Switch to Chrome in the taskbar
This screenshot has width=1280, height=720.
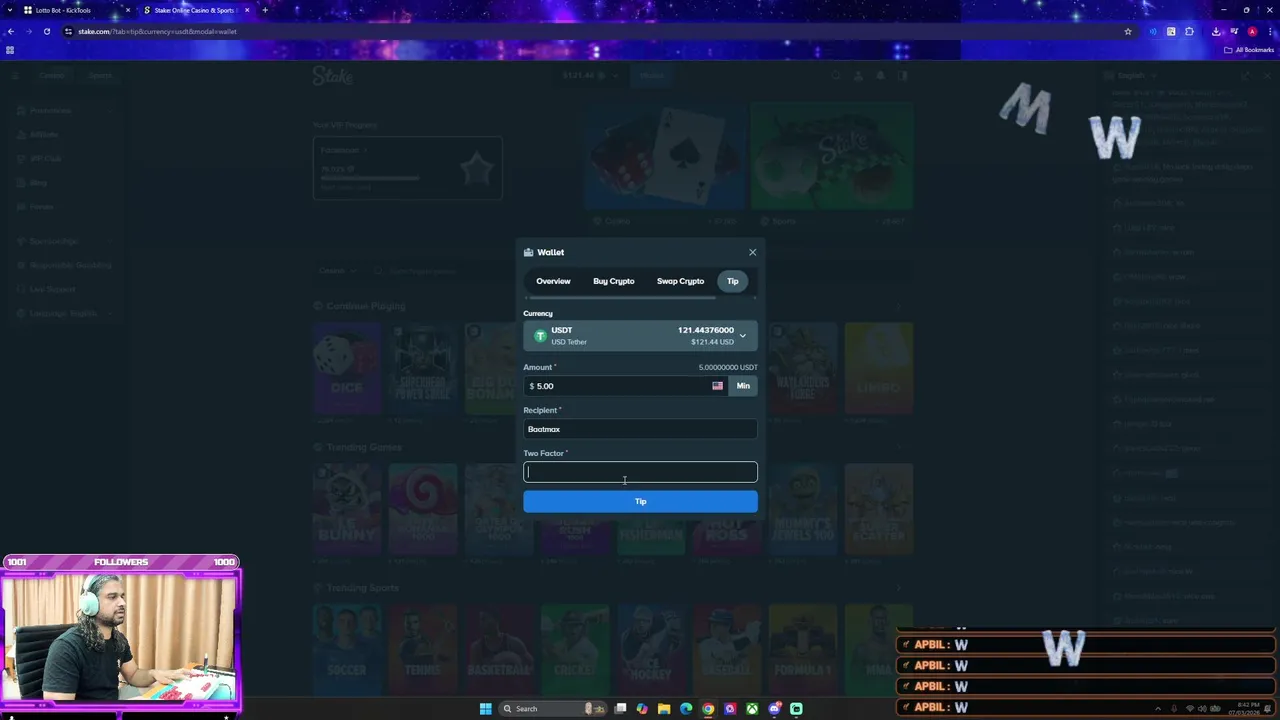708,709
